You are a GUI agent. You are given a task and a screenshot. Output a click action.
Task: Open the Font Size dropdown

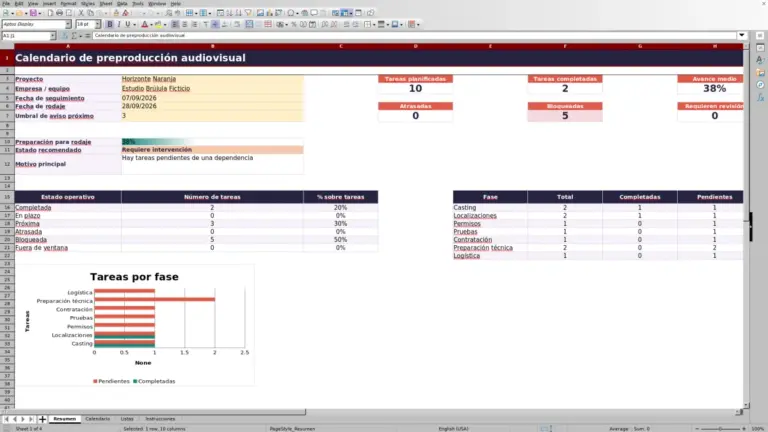(x=97, y=24)
